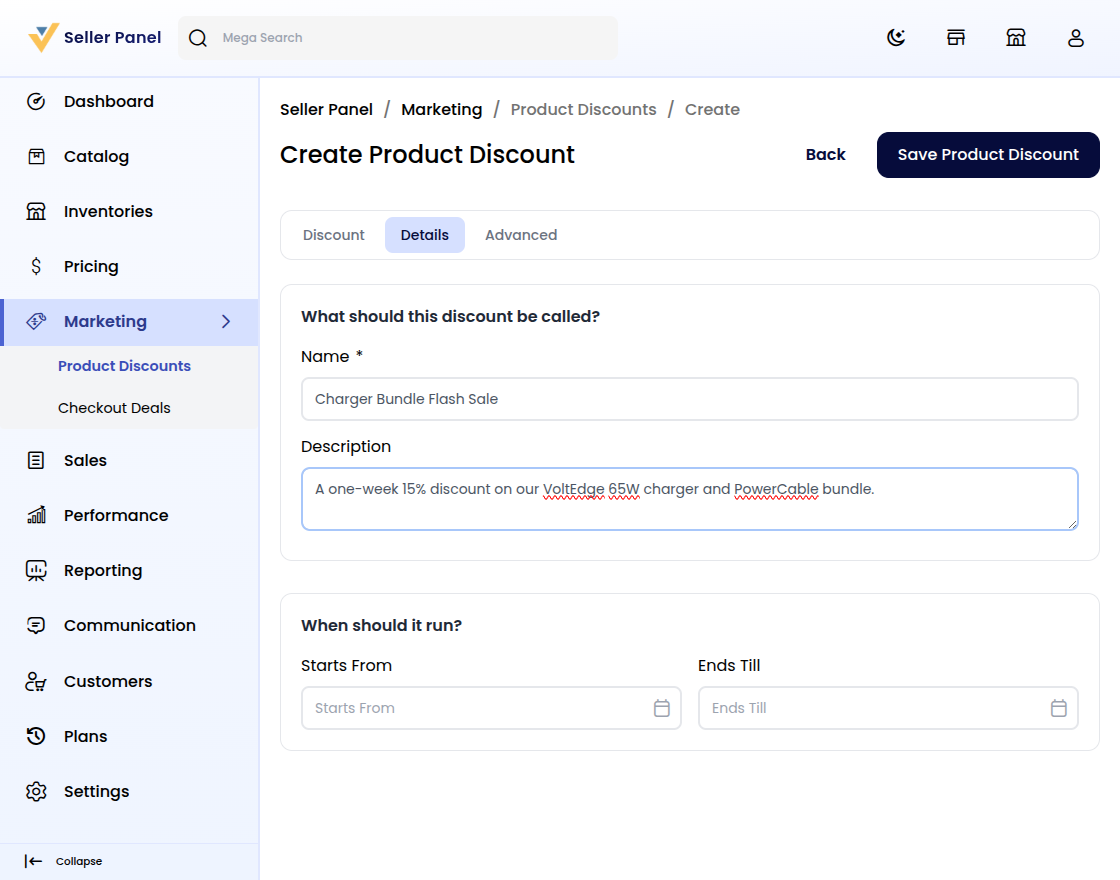Click 'When should it run?' heading
1120x880 pixels.
[x=381, y=626]
